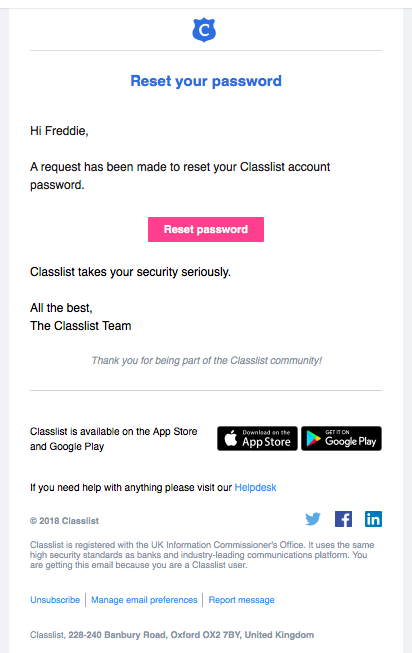Screen dimensions: 412x653
Task: Click the pink Reset password button
Action: (206, 229)
